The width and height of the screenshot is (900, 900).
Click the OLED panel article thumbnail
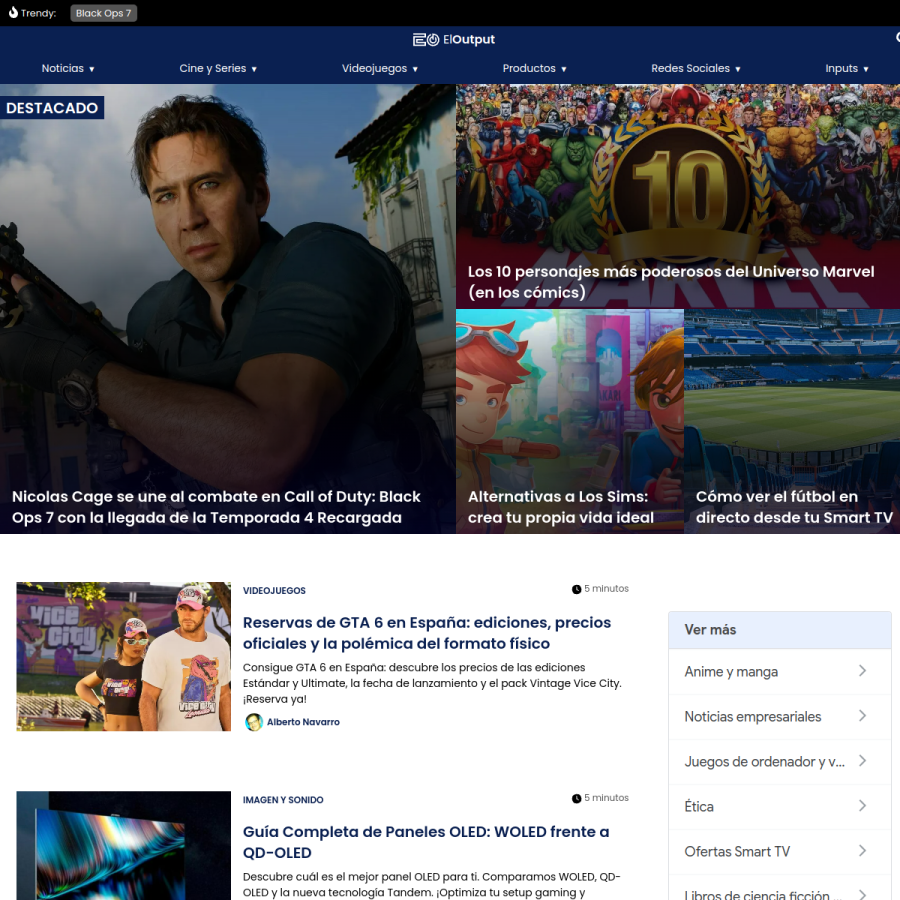coord(123,845)
